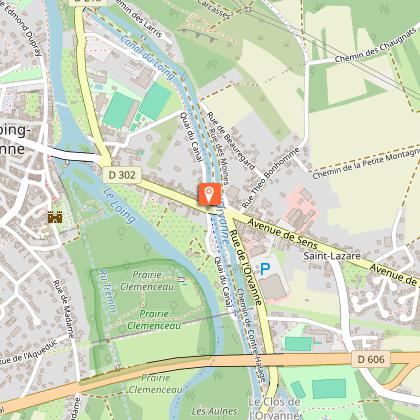Click the Ru Trémor stream label

tap(108, 291)
